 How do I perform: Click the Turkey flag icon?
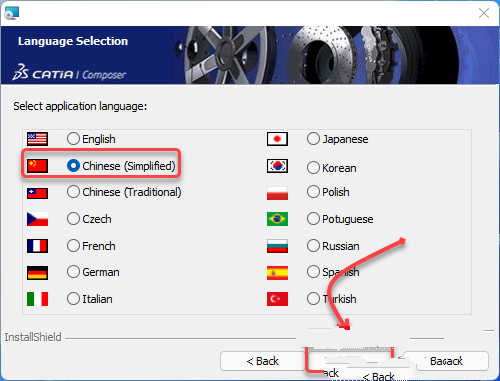click(277, 299)
